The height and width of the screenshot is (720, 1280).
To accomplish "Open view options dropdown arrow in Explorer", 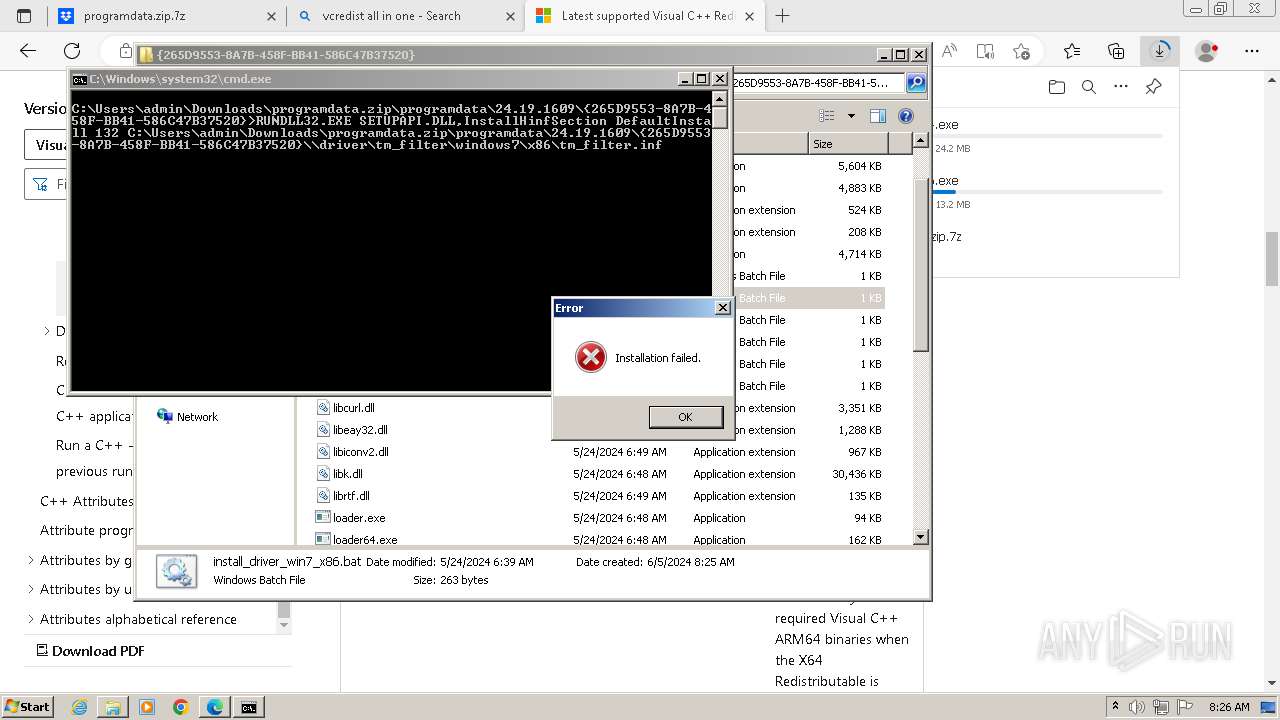I will 851,116.
